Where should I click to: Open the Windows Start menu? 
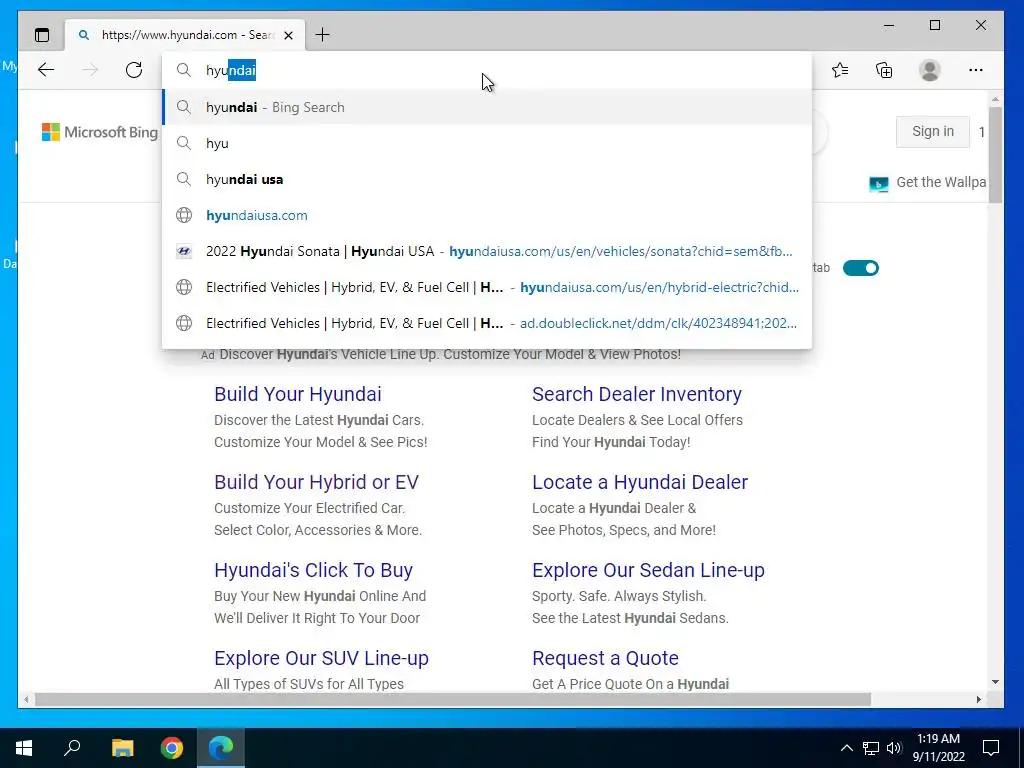coord(24,748)
